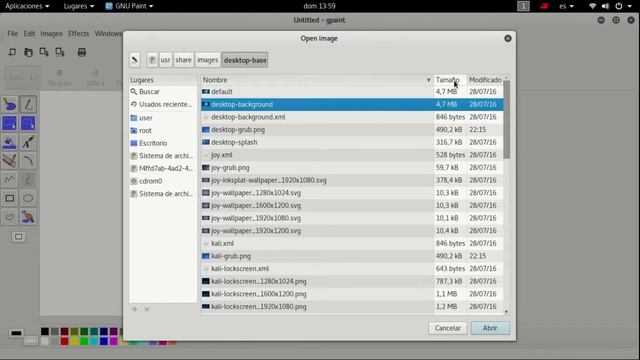Image resolution: width=640 pixels, height=360 pixels.
Task: Select the file named default
Action: 352,92
